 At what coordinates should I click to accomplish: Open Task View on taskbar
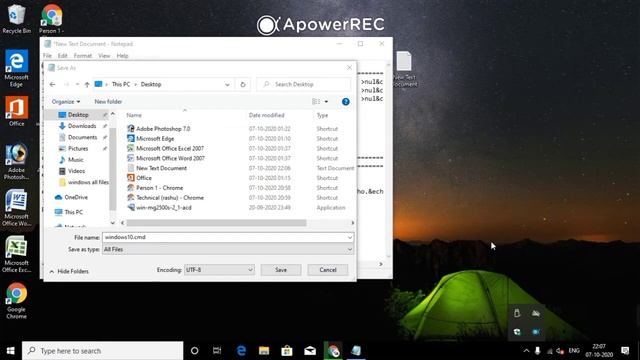[x=217, y=351]
